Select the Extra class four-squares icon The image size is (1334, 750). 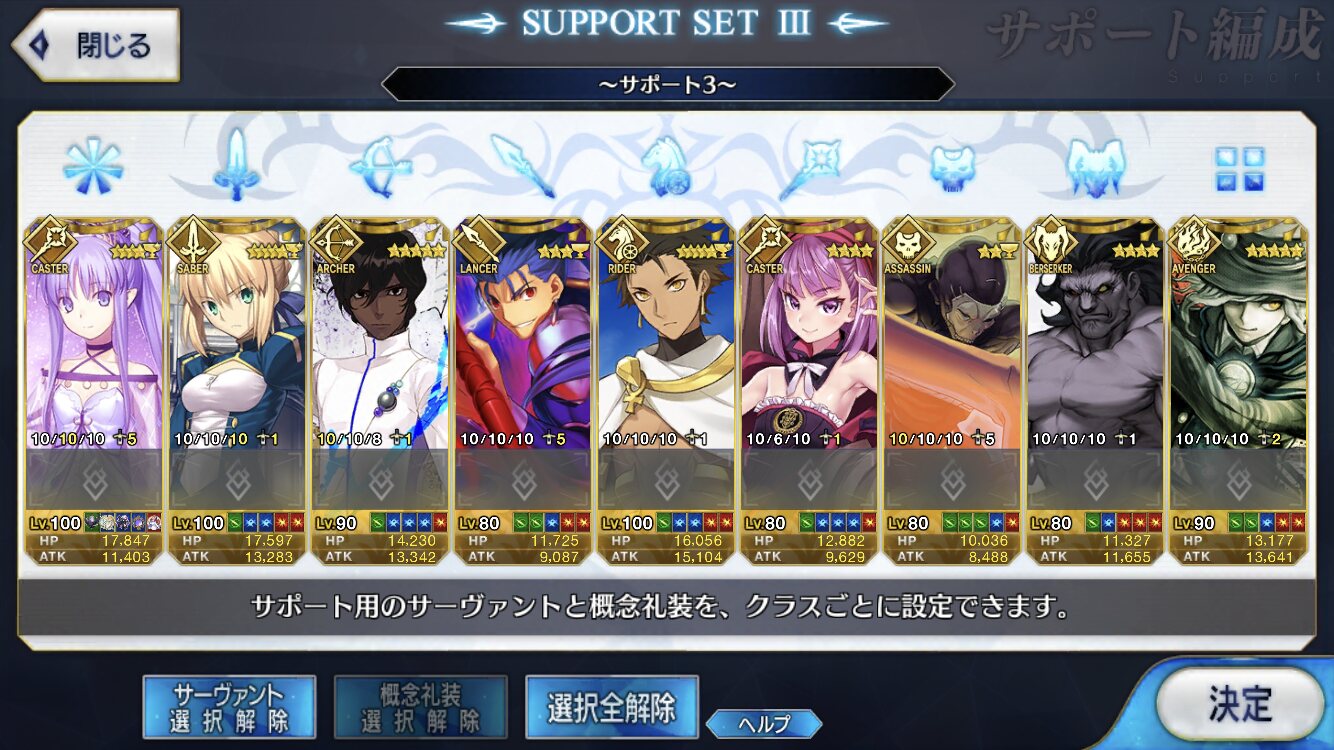click(1240, 169)
